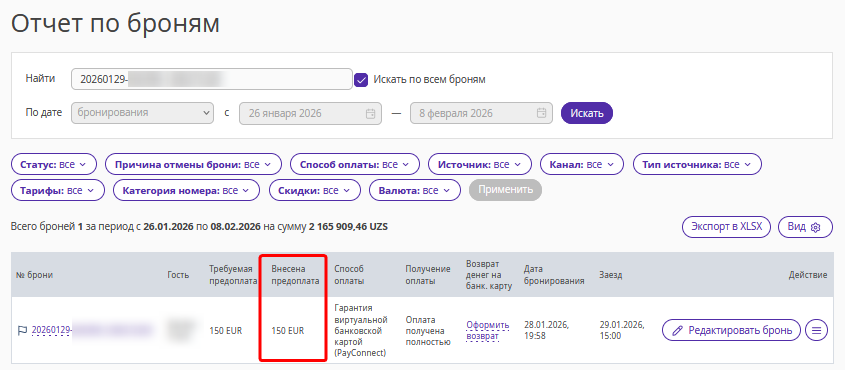
Task: Click the Способ оплаты column header
Action: click(349, 275)
